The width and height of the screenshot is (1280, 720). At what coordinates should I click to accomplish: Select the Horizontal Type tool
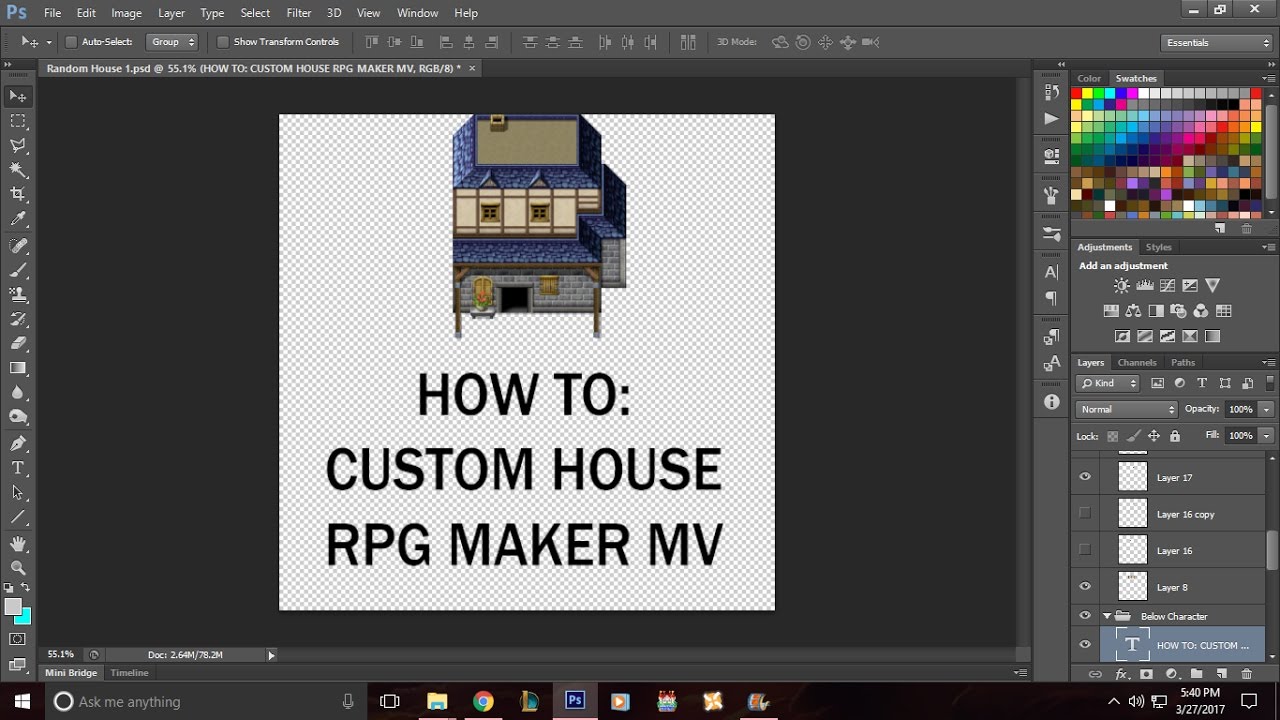click(x=18, y=468)
